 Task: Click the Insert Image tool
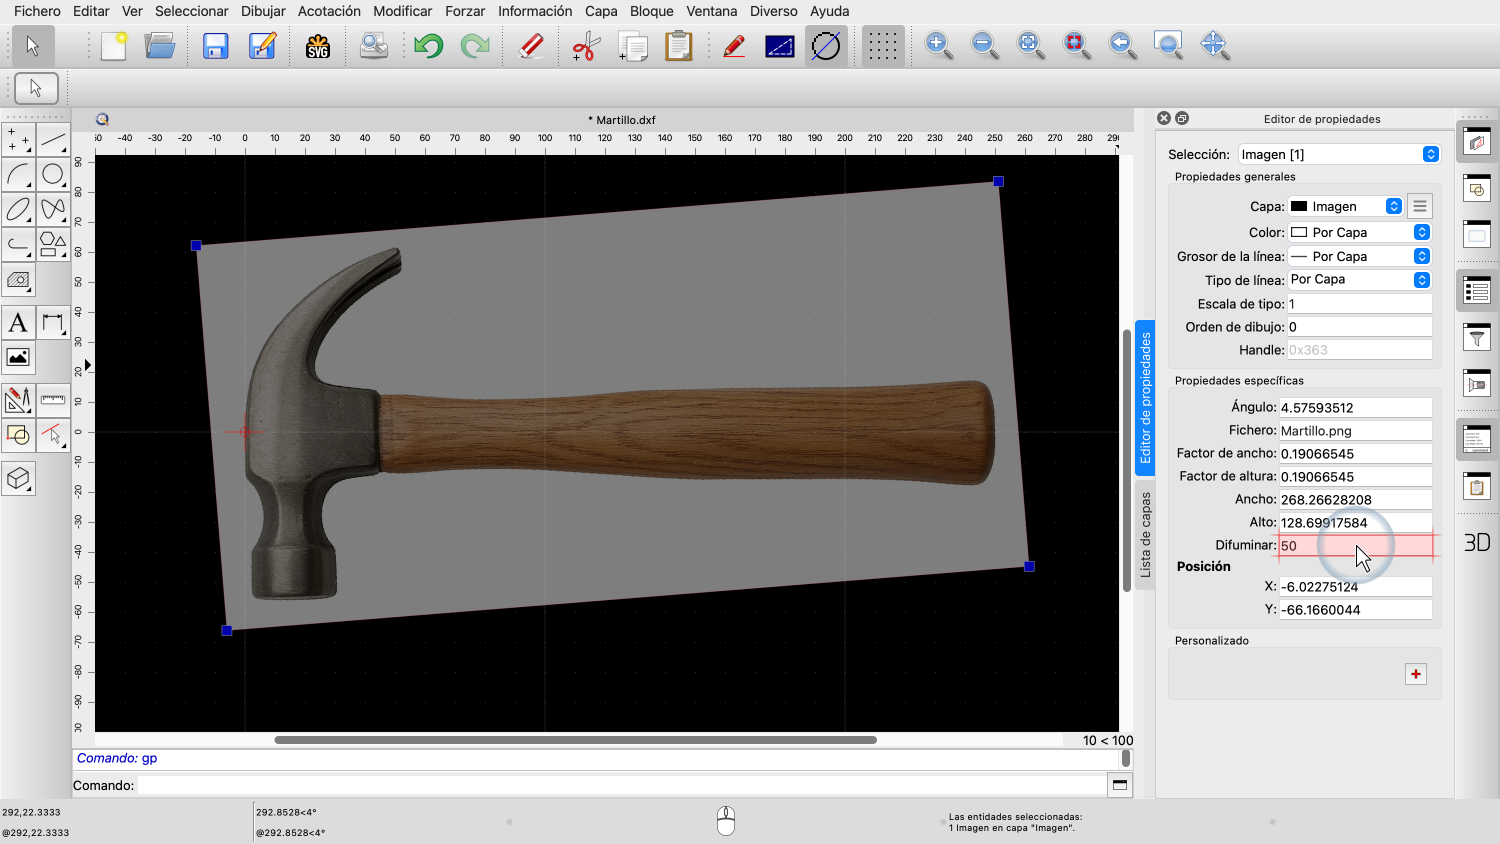[x=18, y=358]
